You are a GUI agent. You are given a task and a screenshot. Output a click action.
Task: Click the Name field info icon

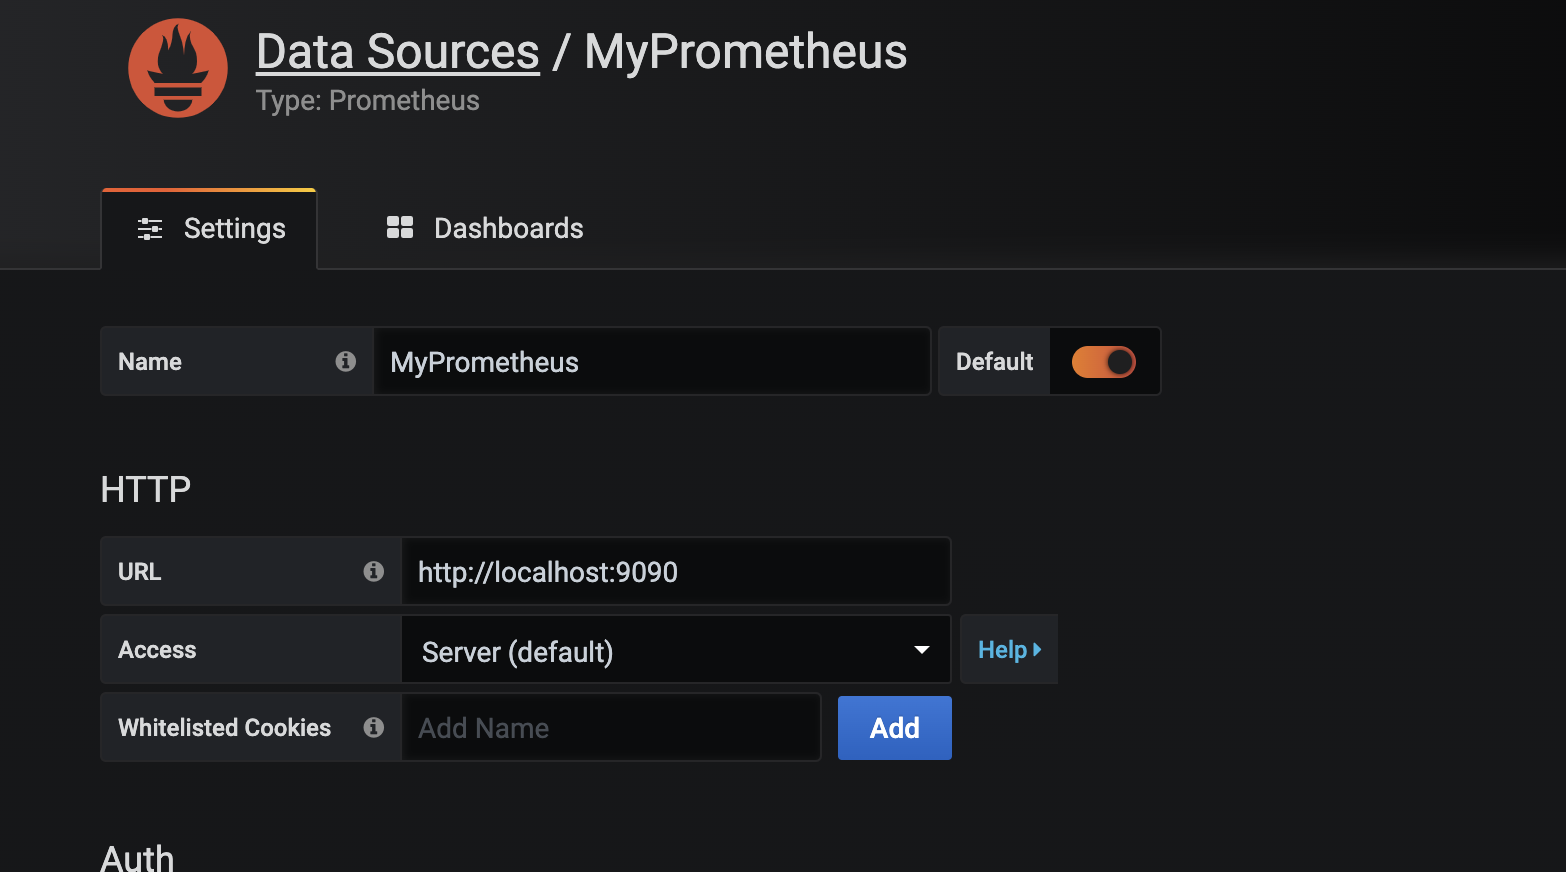[346, 361]
